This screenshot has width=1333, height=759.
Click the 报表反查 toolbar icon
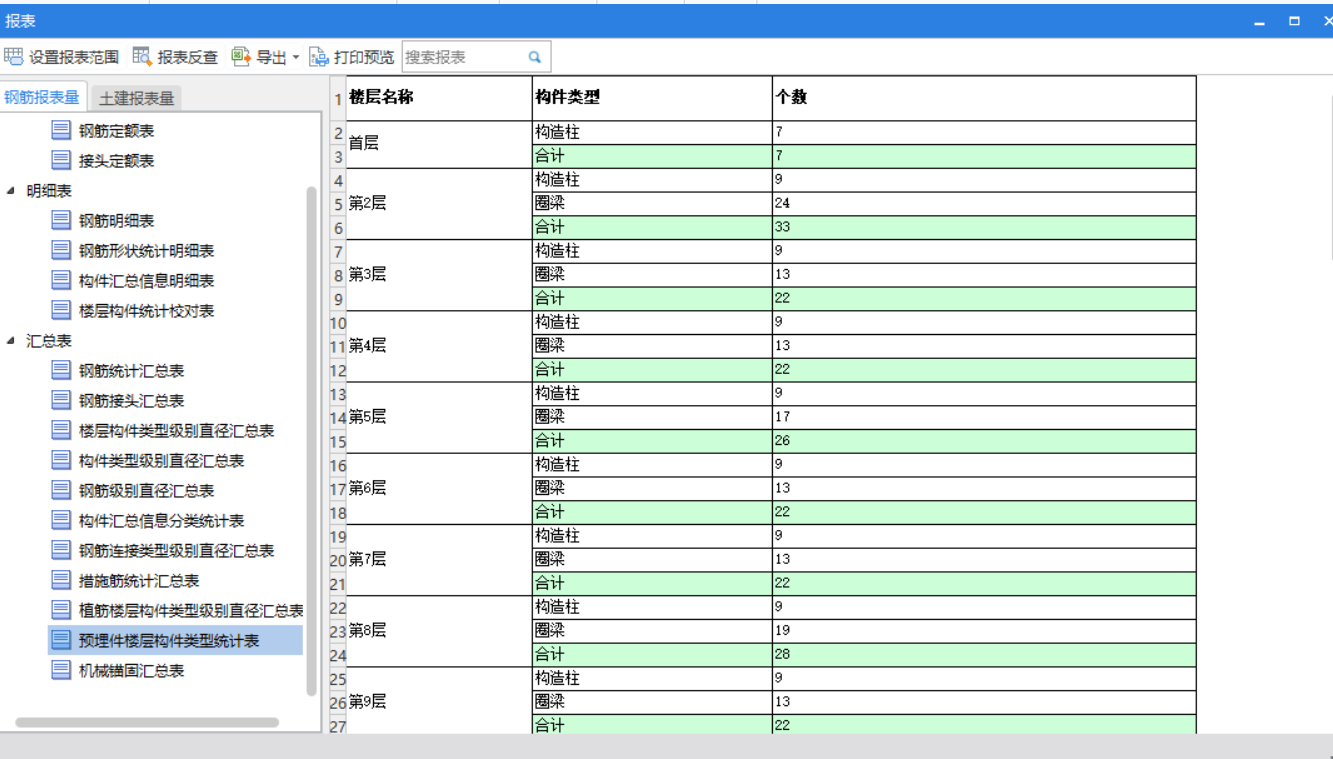[x=142, y=57]
